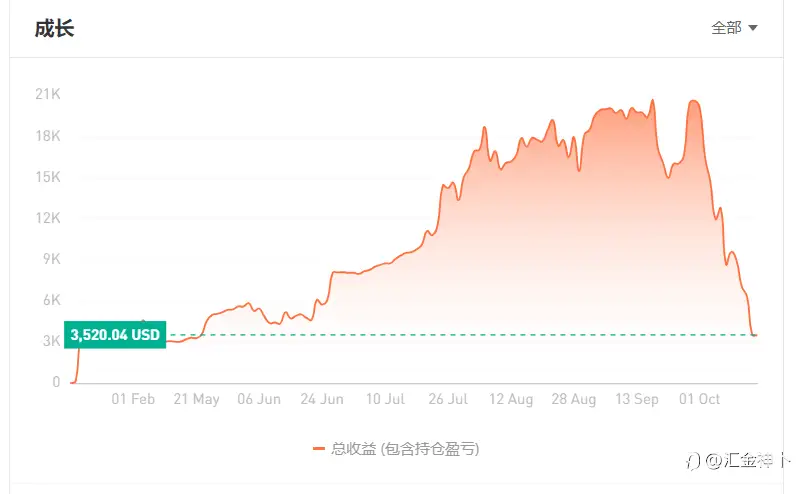Select the 28 Aug axis label

click(x=574, y=399)
